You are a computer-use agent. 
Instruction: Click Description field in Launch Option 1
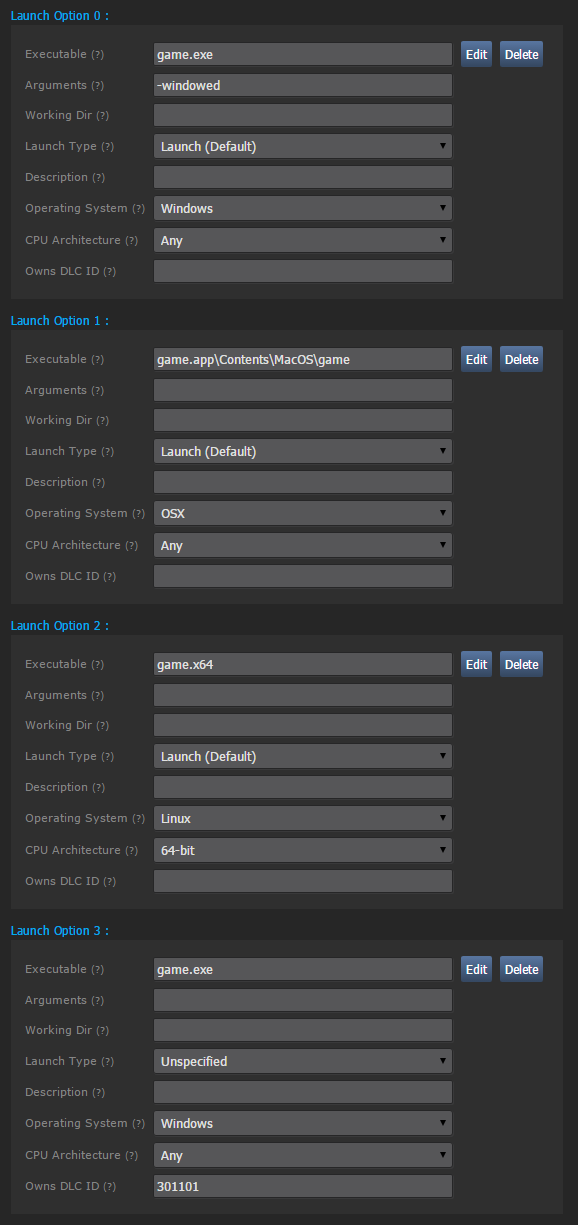tap(303, 482)
